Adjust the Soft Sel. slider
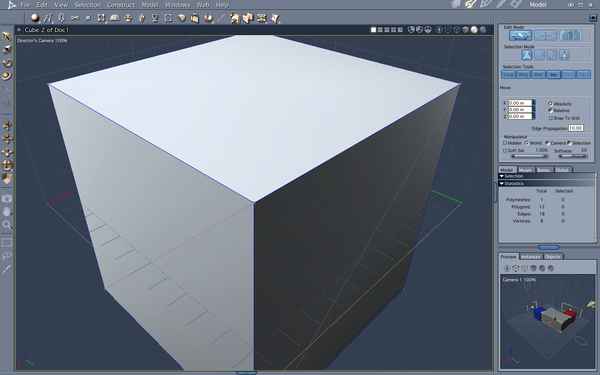Screen dimensions: 600x375 (x=529, y=156)
